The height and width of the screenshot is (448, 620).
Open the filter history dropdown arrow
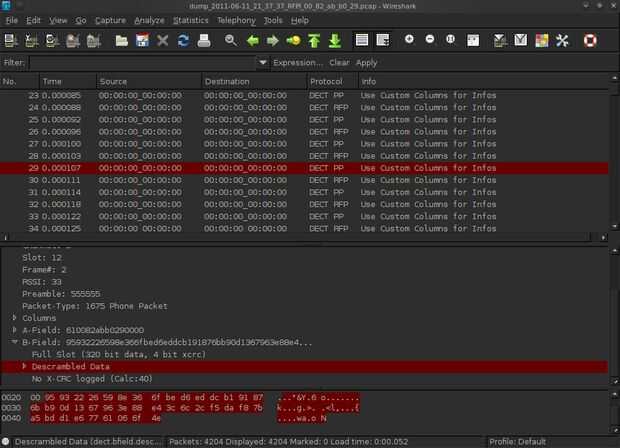tap(263, 62)
